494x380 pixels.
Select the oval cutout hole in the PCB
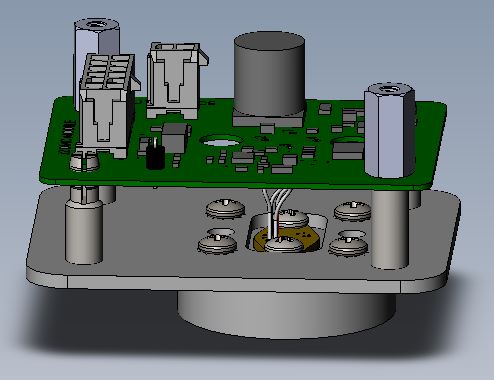pos(219,141)
